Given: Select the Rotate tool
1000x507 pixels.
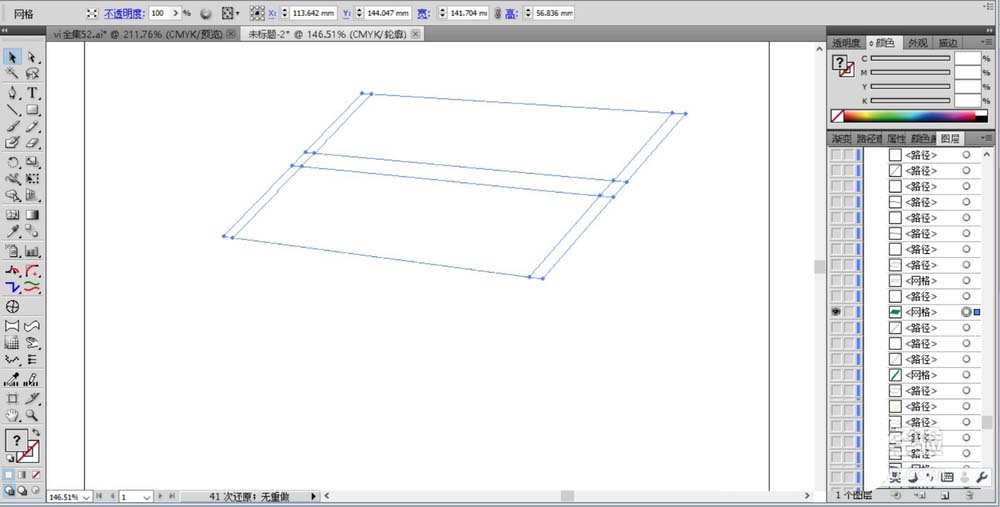Looking at the screenshot, I should [x=12, y=163].
